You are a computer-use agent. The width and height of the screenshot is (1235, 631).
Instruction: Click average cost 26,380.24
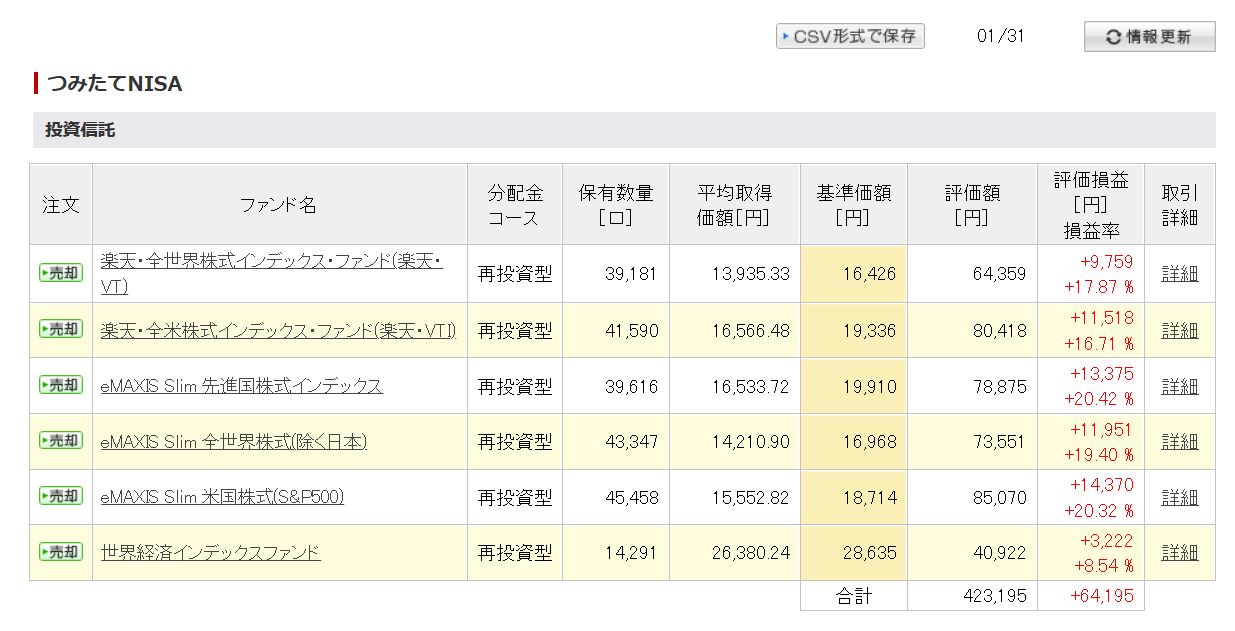751,552
